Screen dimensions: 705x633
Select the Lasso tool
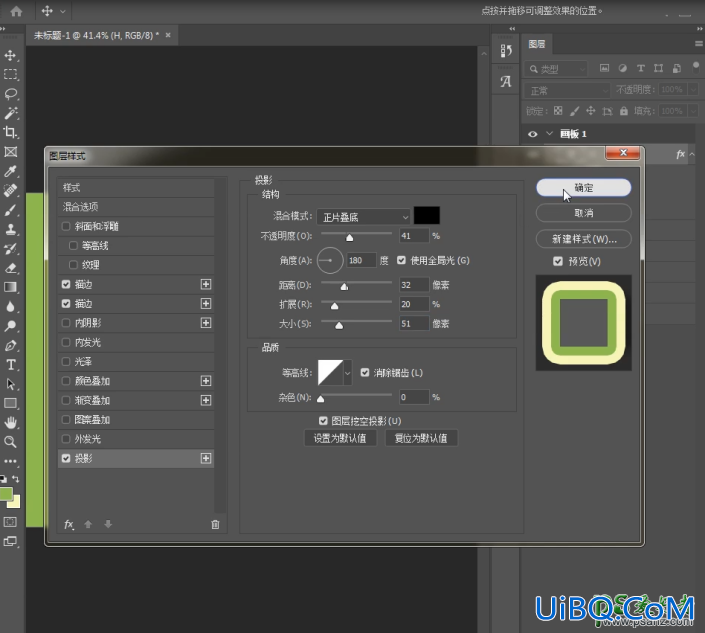click(x=10, y=94)
